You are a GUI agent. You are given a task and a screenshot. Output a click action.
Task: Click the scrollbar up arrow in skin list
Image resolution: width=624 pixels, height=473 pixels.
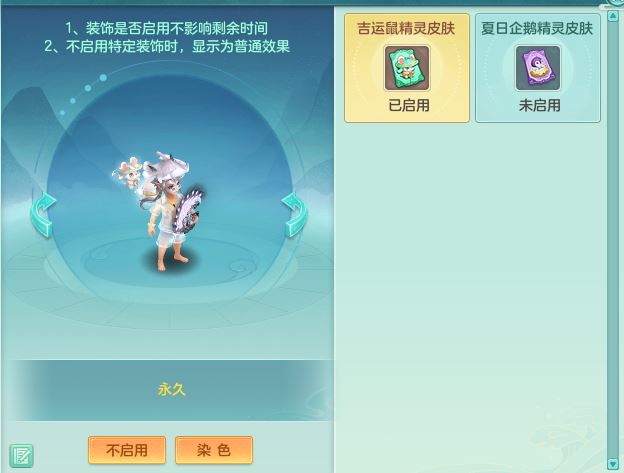[x=612, y=16]
